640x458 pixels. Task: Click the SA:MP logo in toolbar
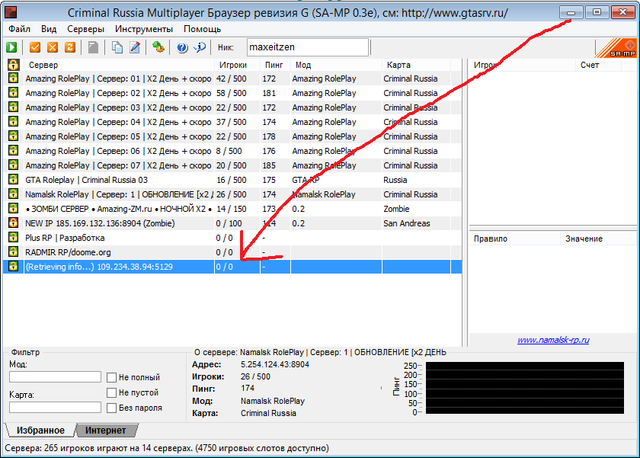pos(618,48)
